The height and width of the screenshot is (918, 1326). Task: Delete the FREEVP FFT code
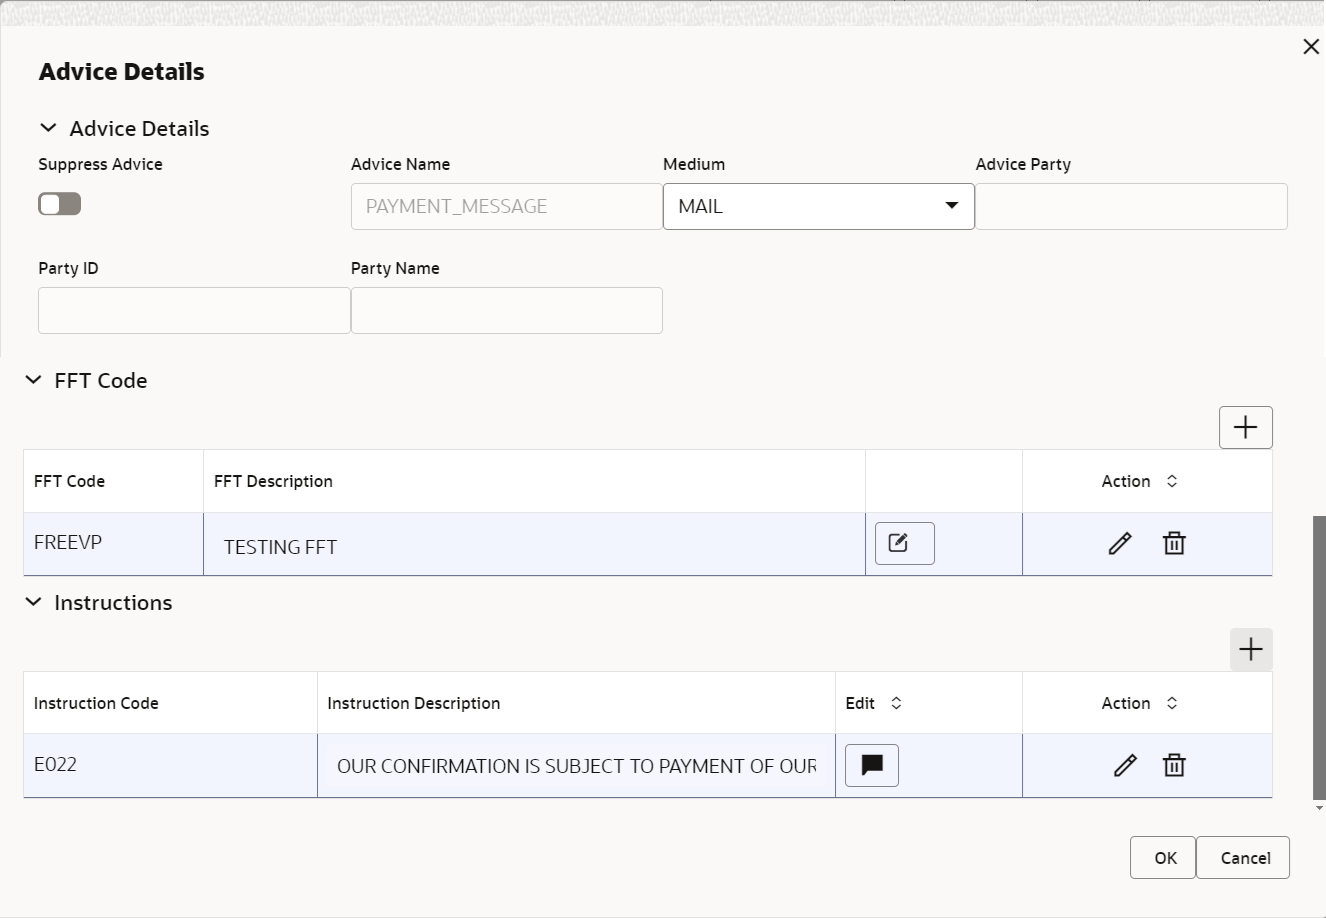point(1174,543)
